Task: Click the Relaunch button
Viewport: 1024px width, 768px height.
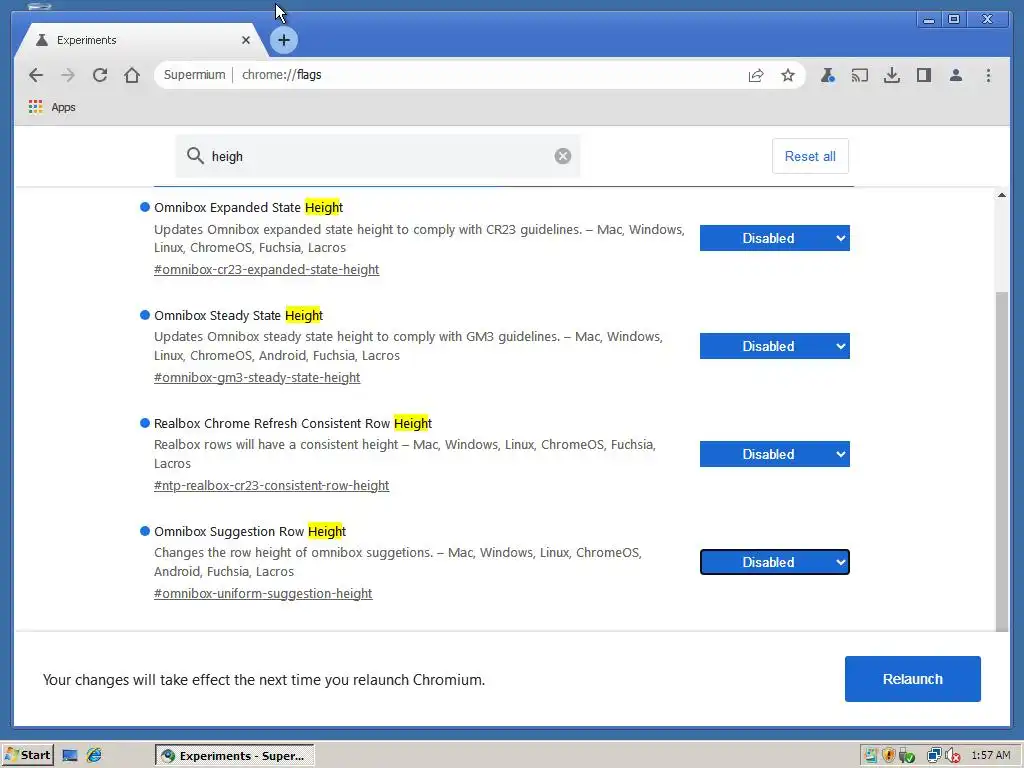Action: pyautogui.click(x=912, y=679)
